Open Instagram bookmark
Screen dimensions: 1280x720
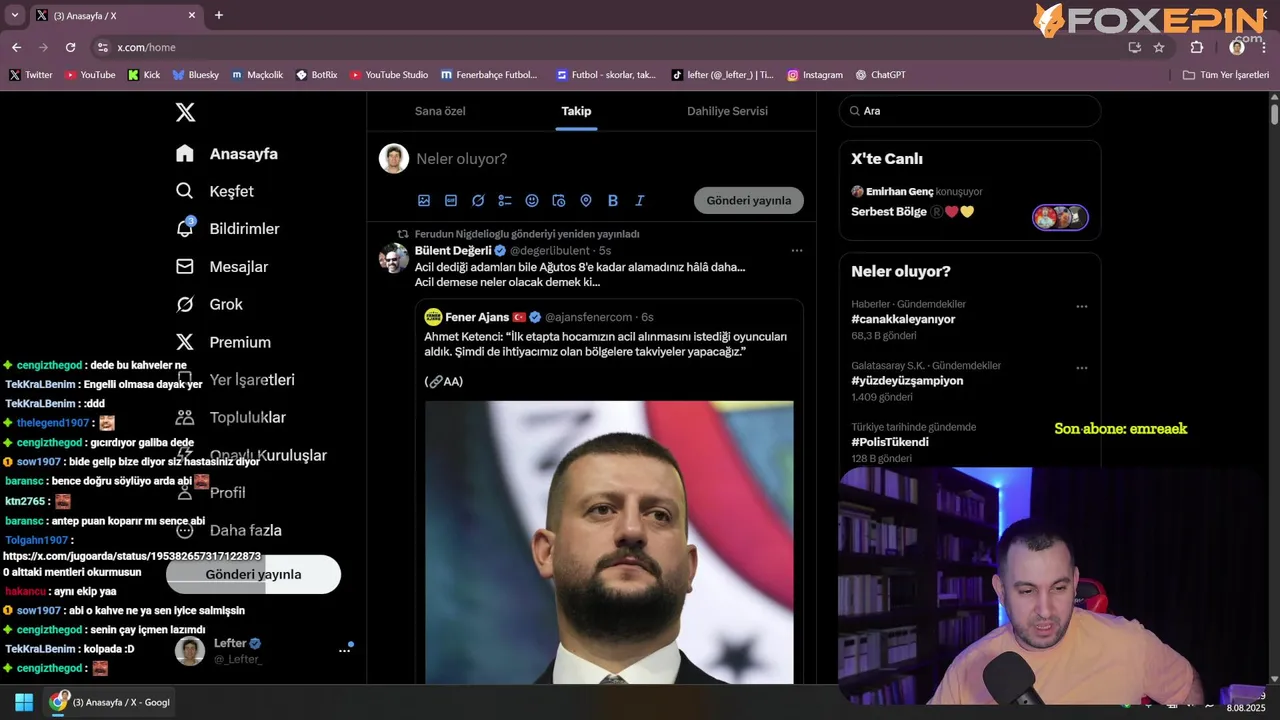click(x=815, y=75)
